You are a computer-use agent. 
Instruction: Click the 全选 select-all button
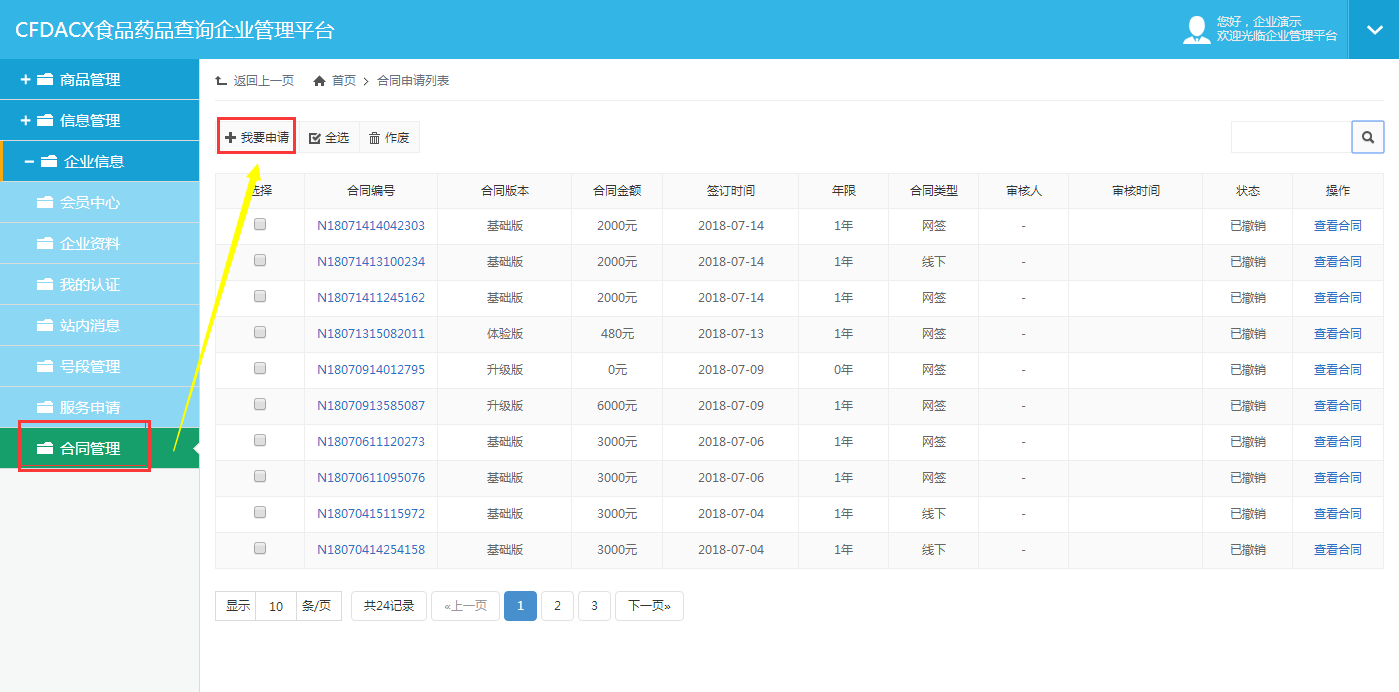click(329, 138)
